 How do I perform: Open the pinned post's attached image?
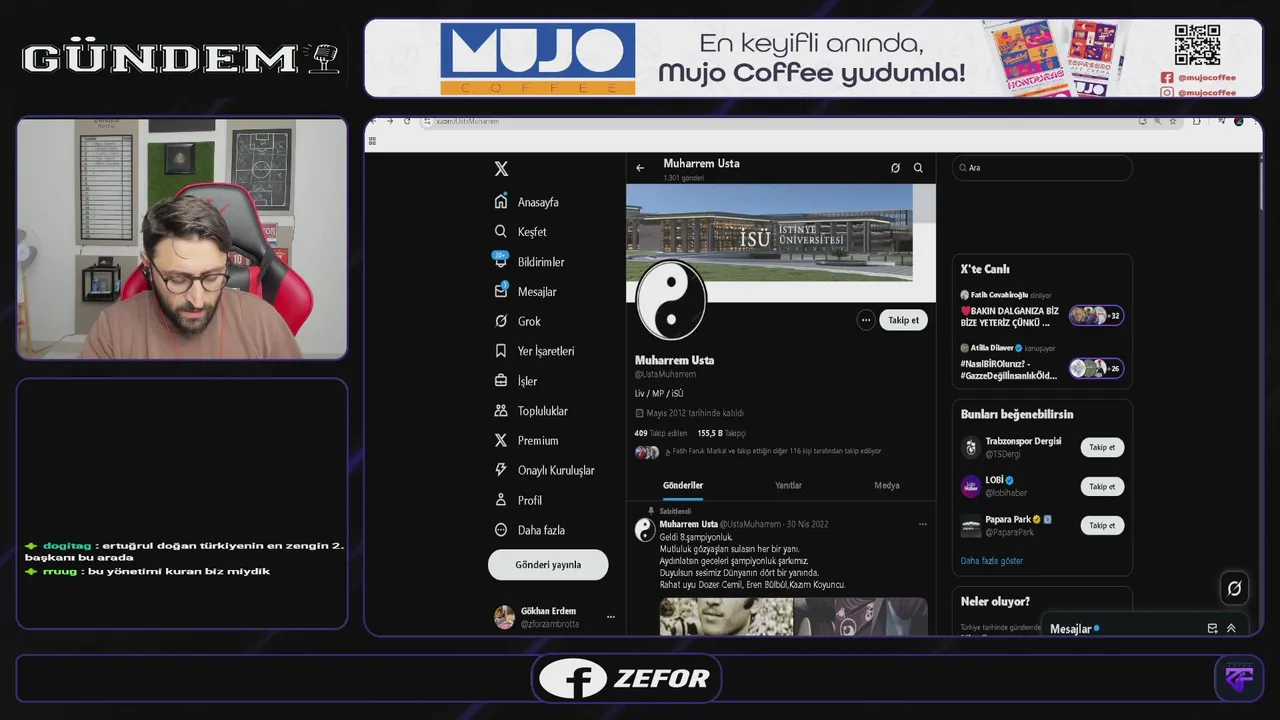pos(793,617)
